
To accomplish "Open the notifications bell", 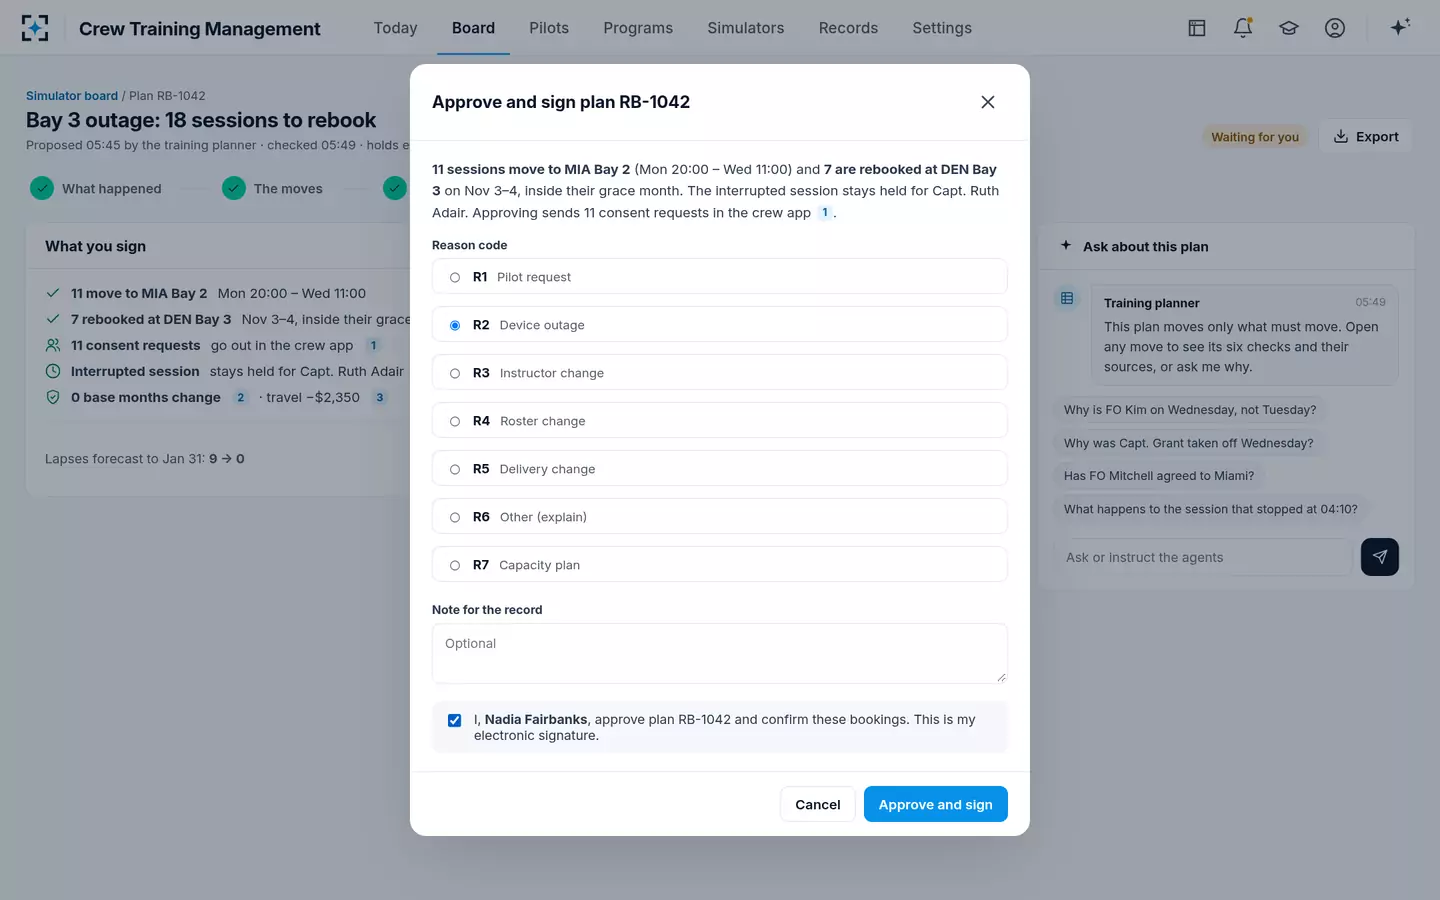I will click(x=1243, y=28).
